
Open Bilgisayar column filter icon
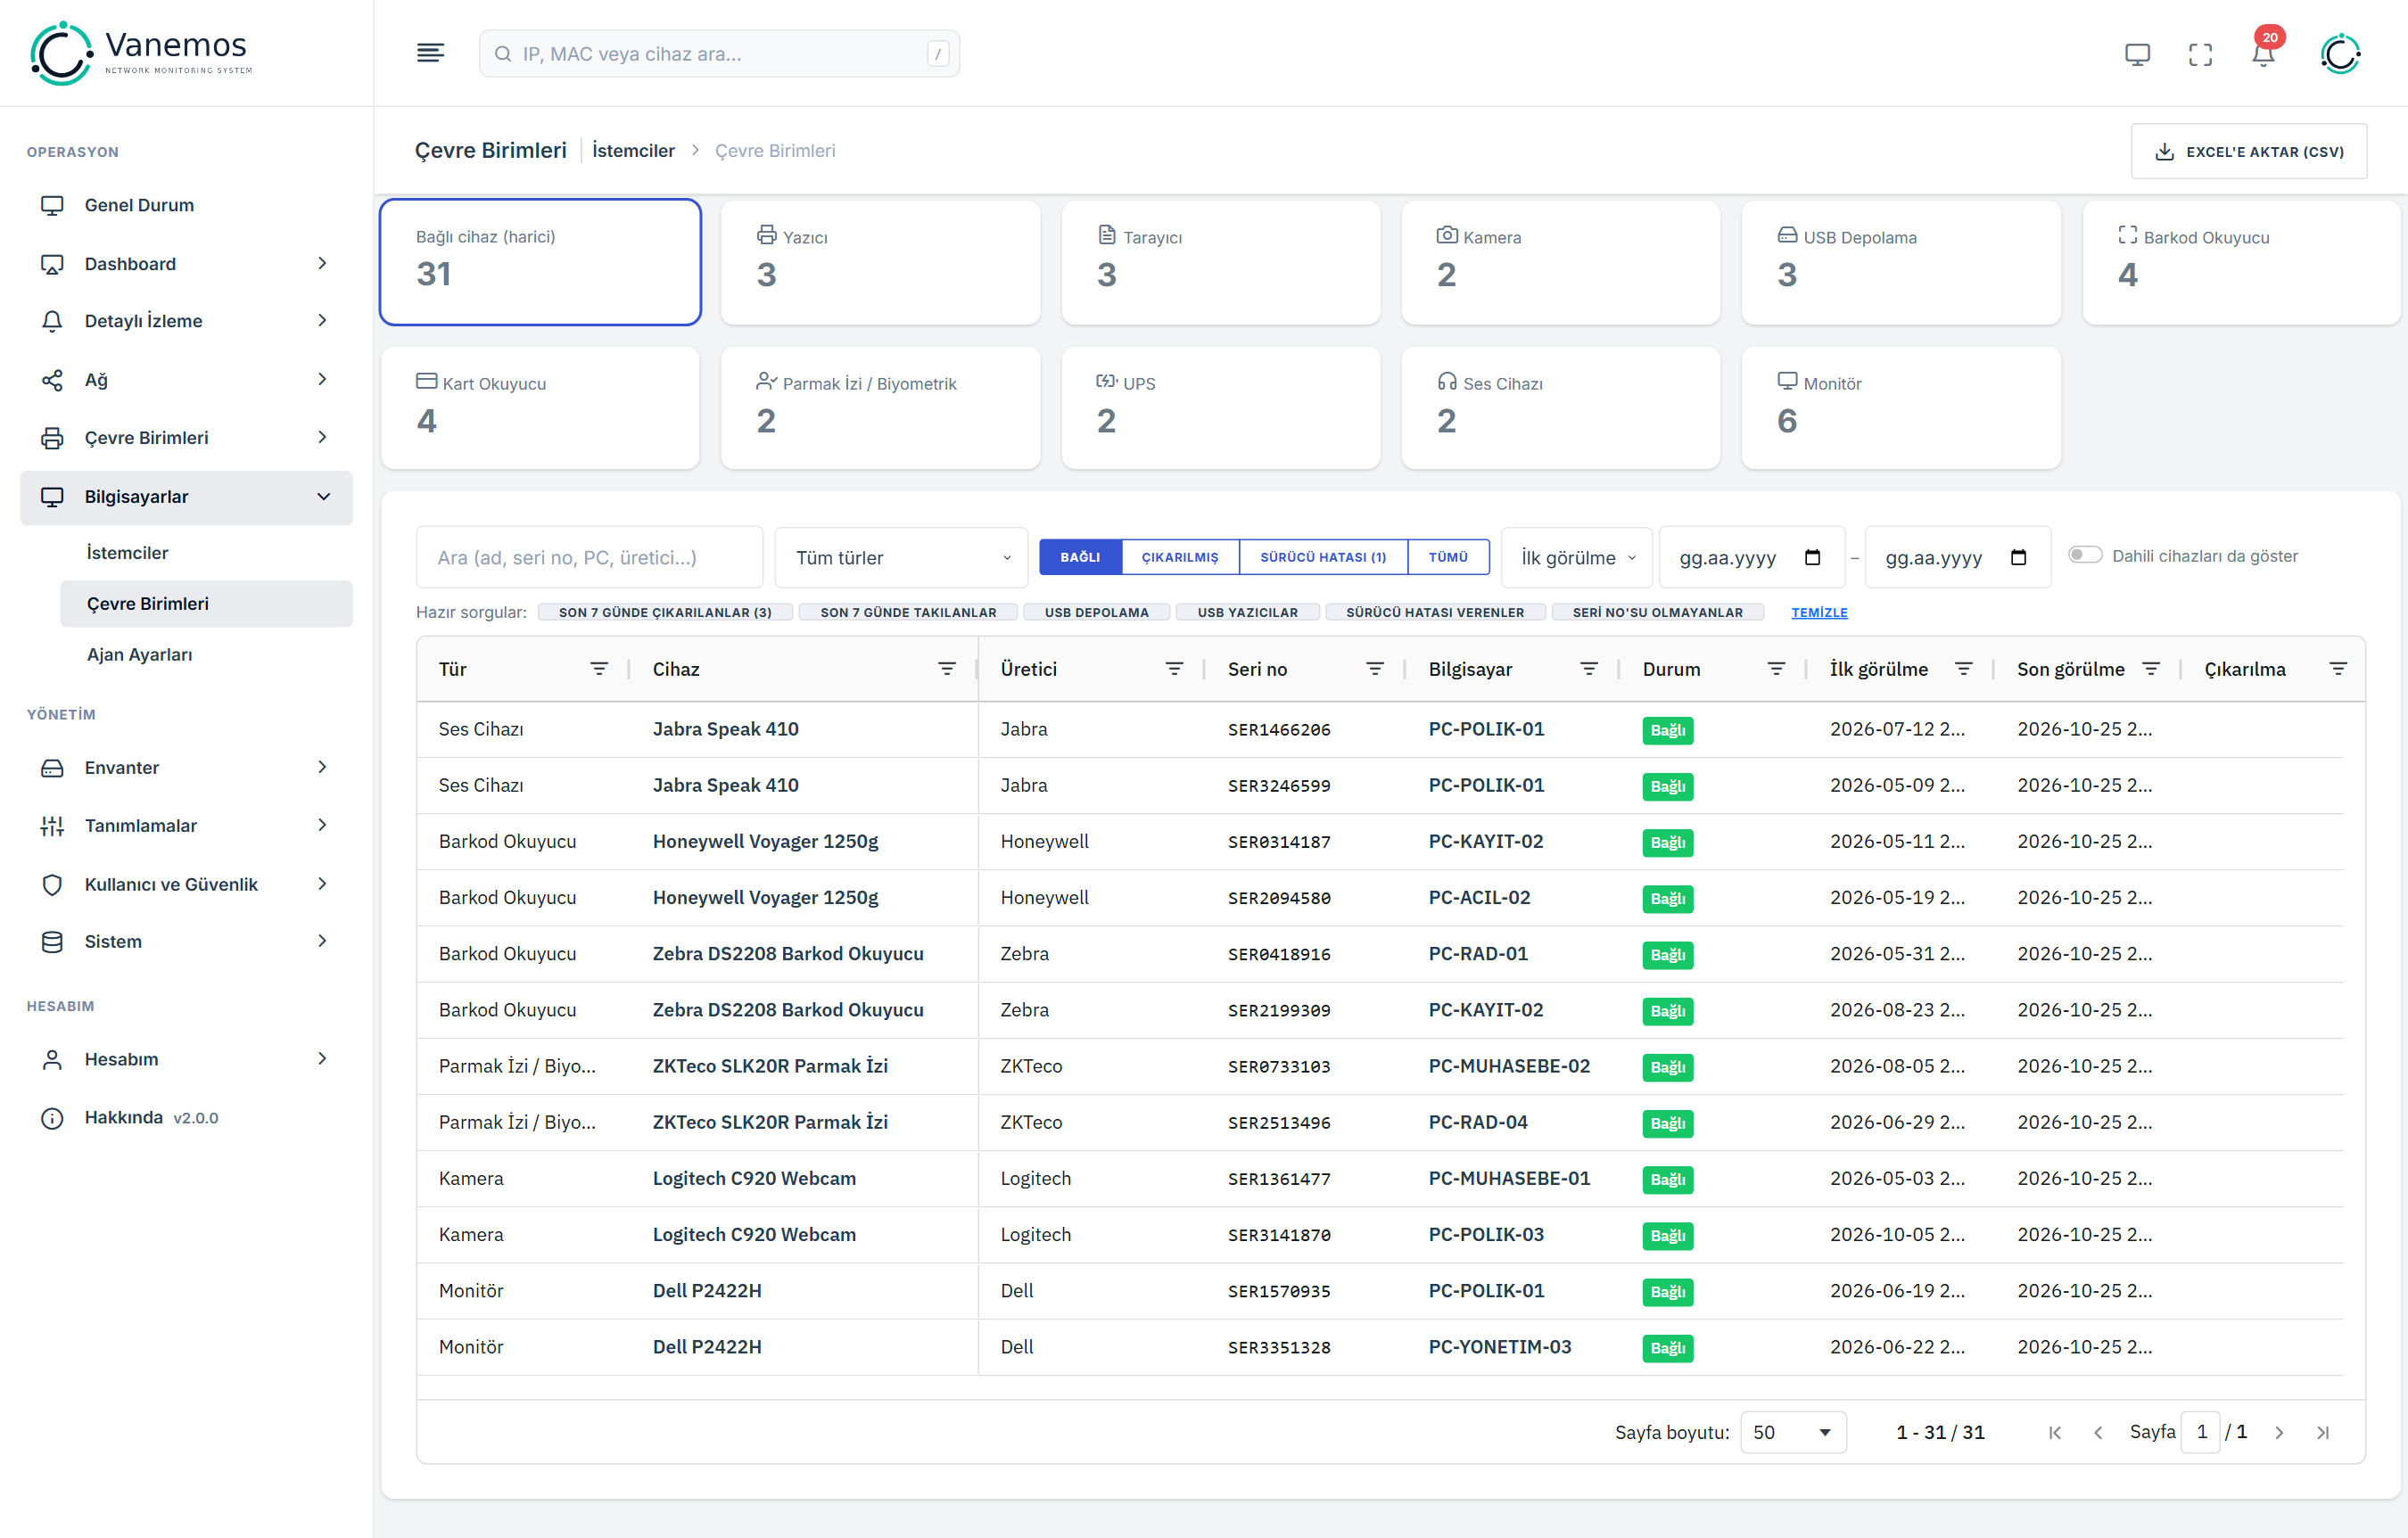pyautogui.click(x=1588, y=669)
